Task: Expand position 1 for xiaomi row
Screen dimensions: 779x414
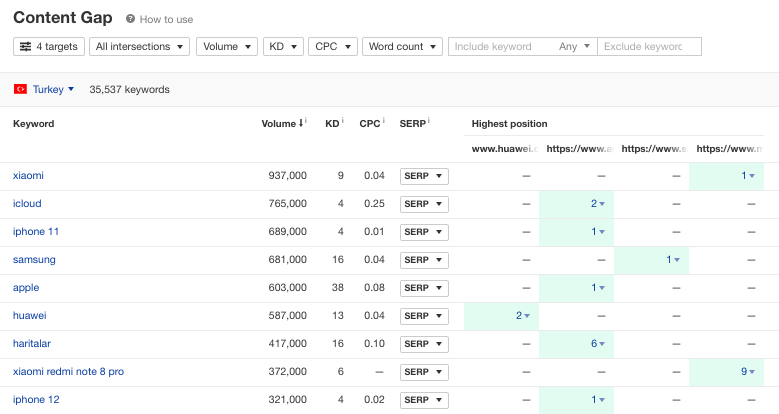Action: (748, 175)
